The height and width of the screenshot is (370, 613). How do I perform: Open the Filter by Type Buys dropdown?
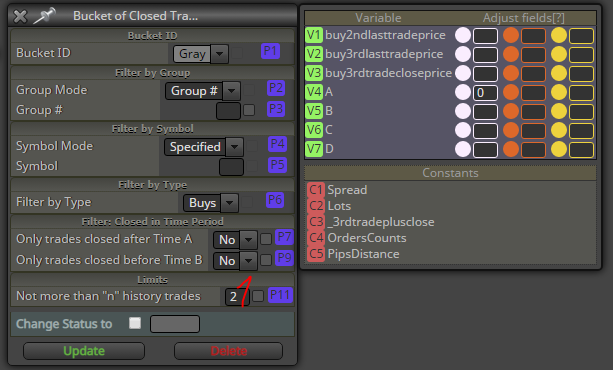click(x=211, y=203)
